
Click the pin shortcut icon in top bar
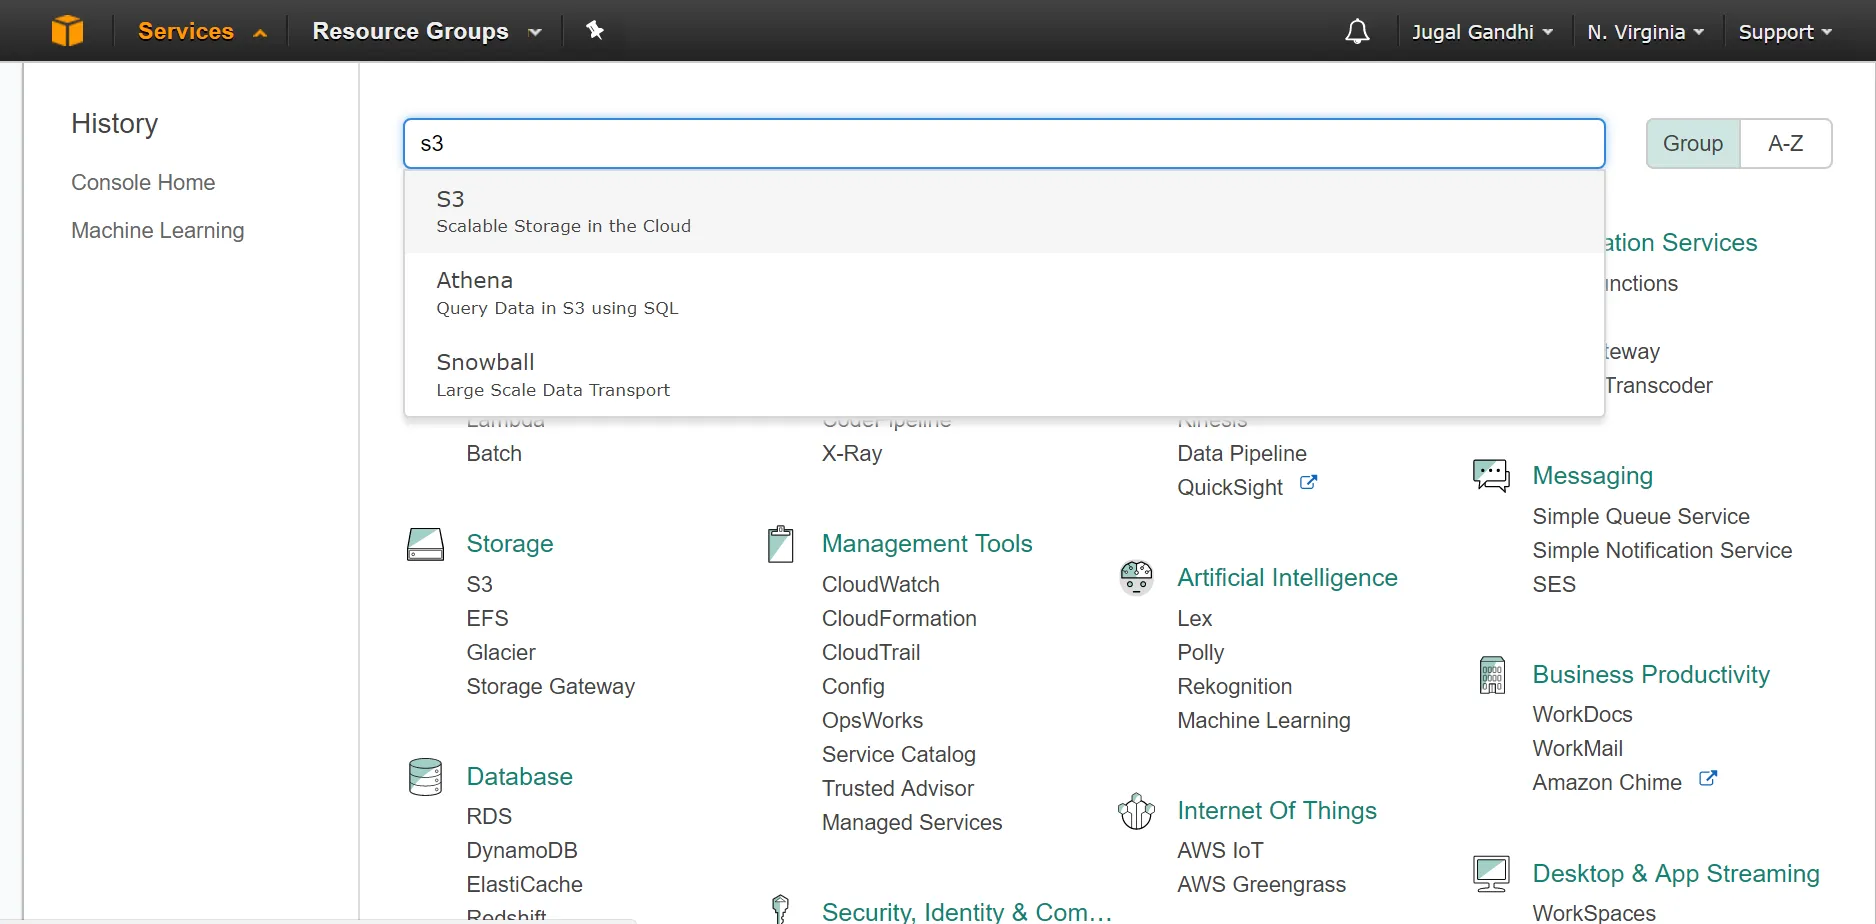coord(595,30)
